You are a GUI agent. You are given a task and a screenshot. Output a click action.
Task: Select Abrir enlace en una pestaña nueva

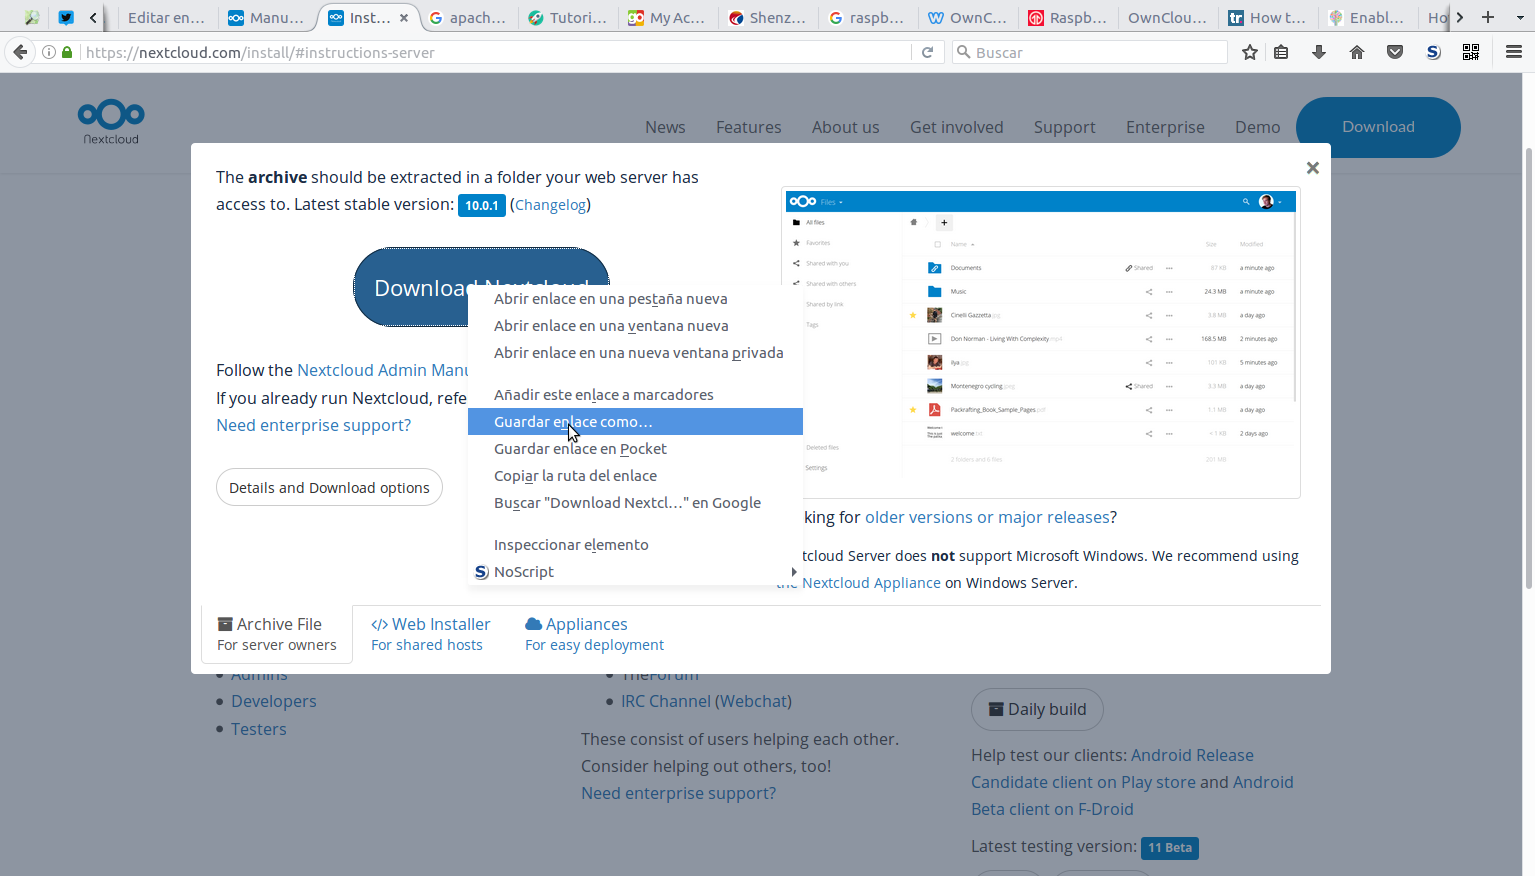click(x=635, y=299)
